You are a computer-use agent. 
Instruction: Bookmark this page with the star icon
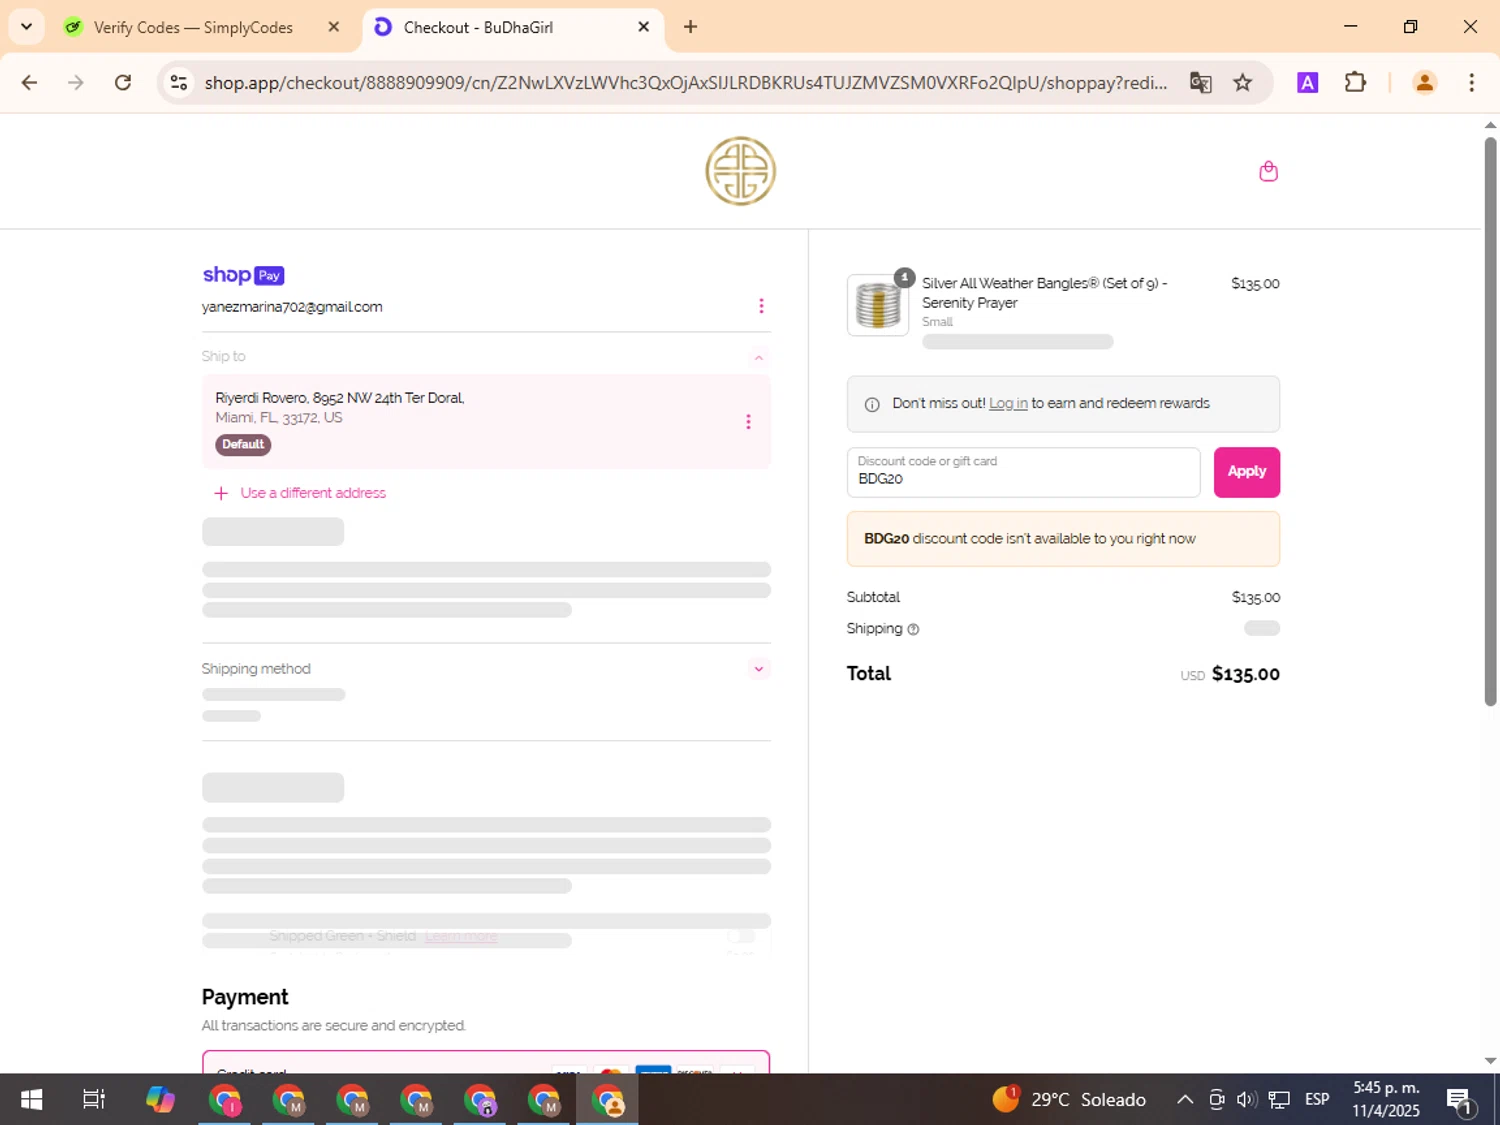point(1242,82)
